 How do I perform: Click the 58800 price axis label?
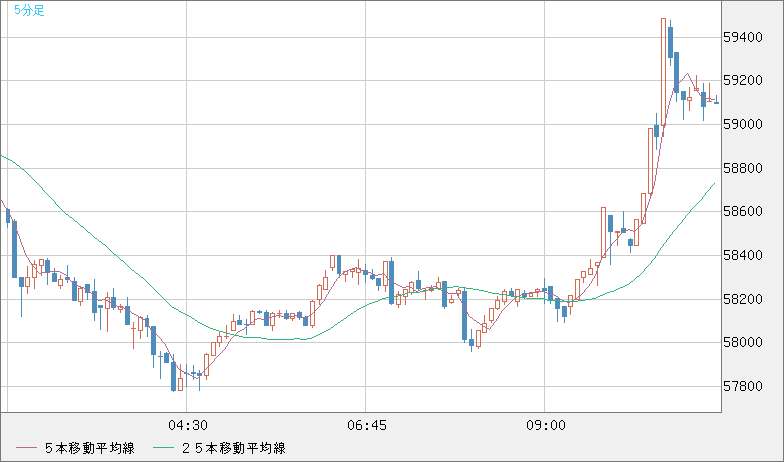tap(742, 168)
